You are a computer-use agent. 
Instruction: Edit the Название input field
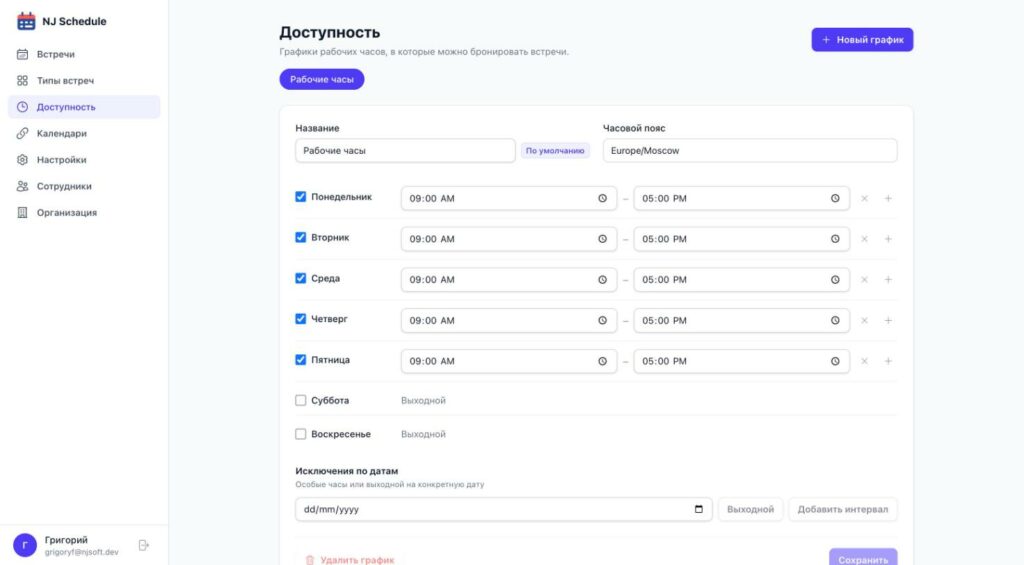tap(405, 150)
